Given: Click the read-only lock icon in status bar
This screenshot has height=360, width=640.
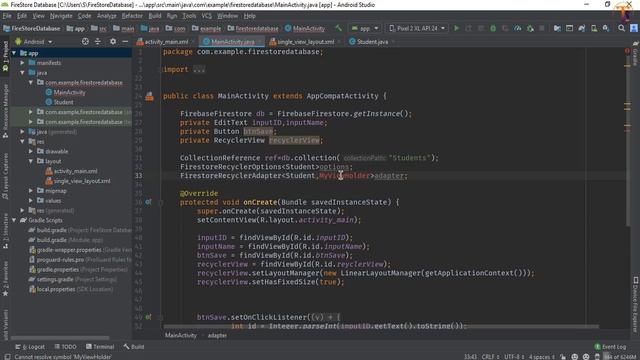Looking at the screenshot, I should pyautogui.click(x=562, y=357).
